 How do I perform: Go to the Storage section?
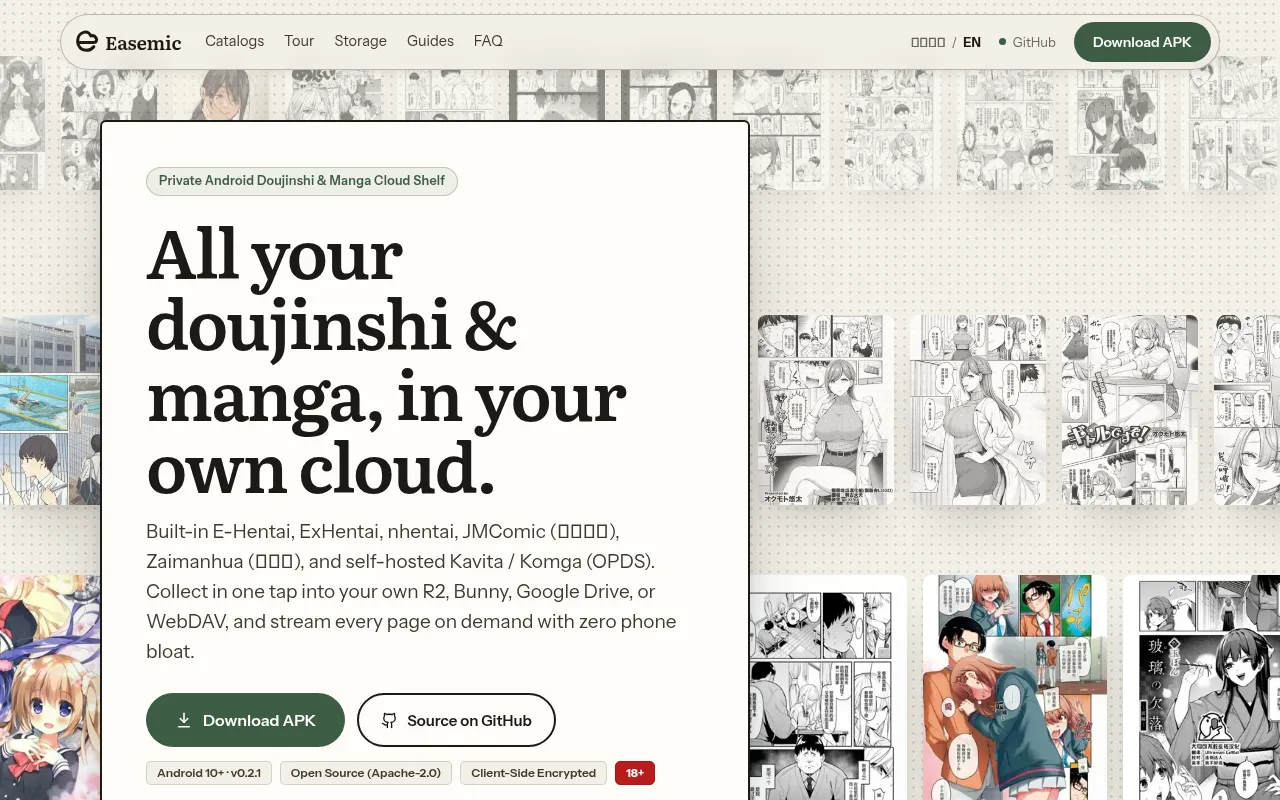click(x=360, y=41)
